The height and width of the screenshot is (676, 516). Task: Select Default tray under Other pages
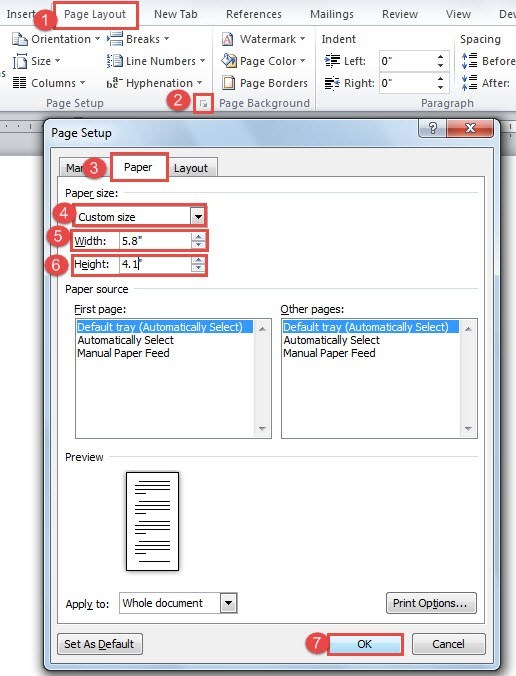[x=371, y=327]
